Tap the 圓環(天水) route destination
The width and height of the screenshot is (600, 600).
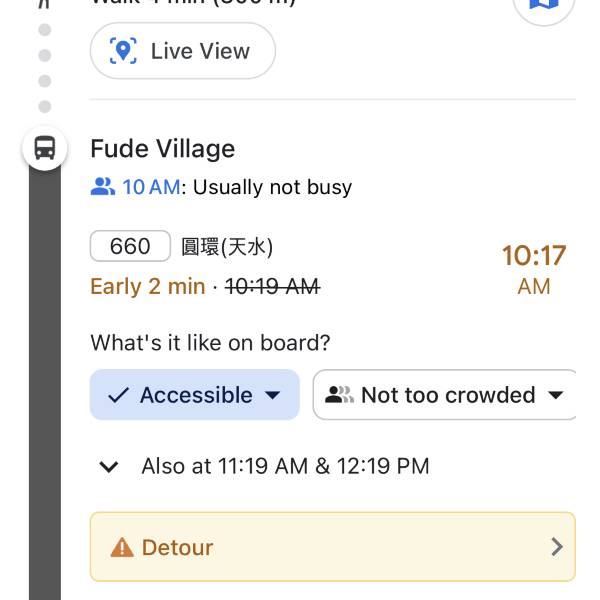click(x=227, y=246)
